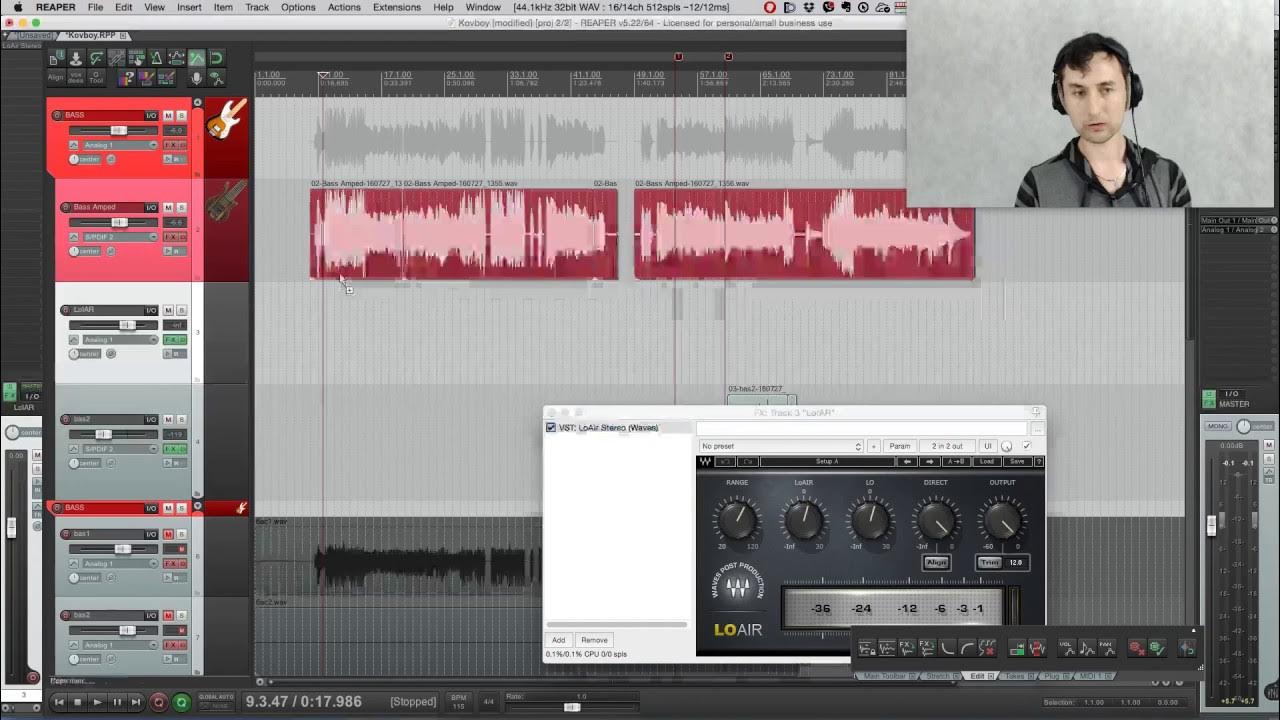Click the A→B copy button in LoAir
Image resolution: width=1280 pixels, height=720 pixels.
(x=956, y=461)
